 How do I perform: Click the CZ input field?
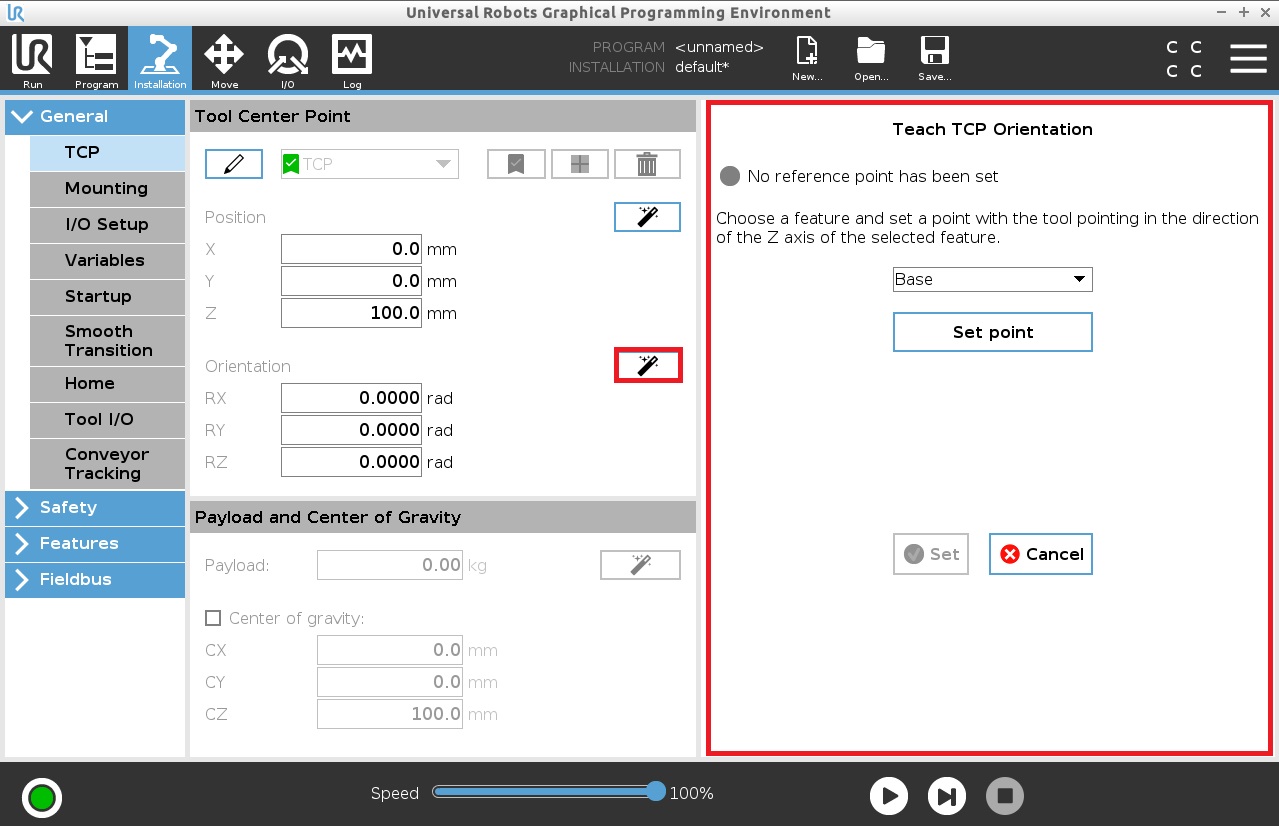point(390,714)
